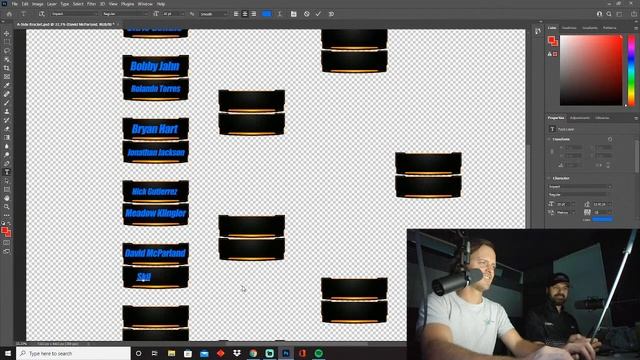Select the Lasso tool
This screenshot has width=640, height=360.
coord(7,50)
